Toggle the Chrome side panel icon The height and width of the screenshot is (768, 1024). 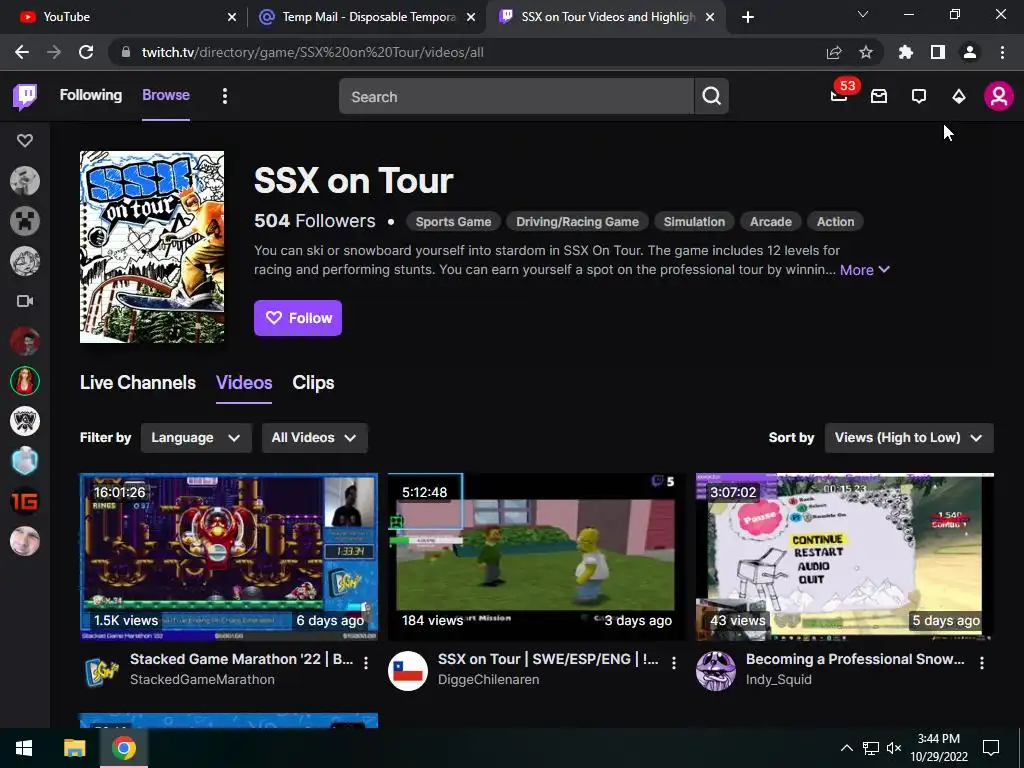938,52
